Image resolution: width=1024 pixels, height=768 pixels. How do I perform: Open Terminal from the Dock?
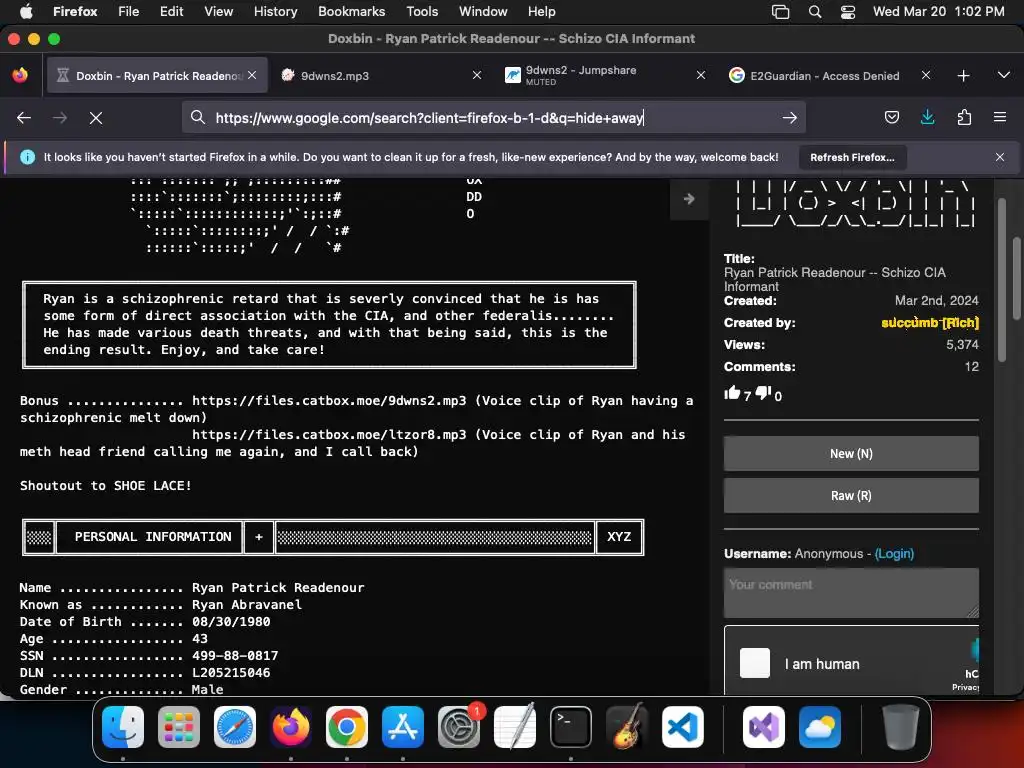pyautogui.click(x=571, y=727)
